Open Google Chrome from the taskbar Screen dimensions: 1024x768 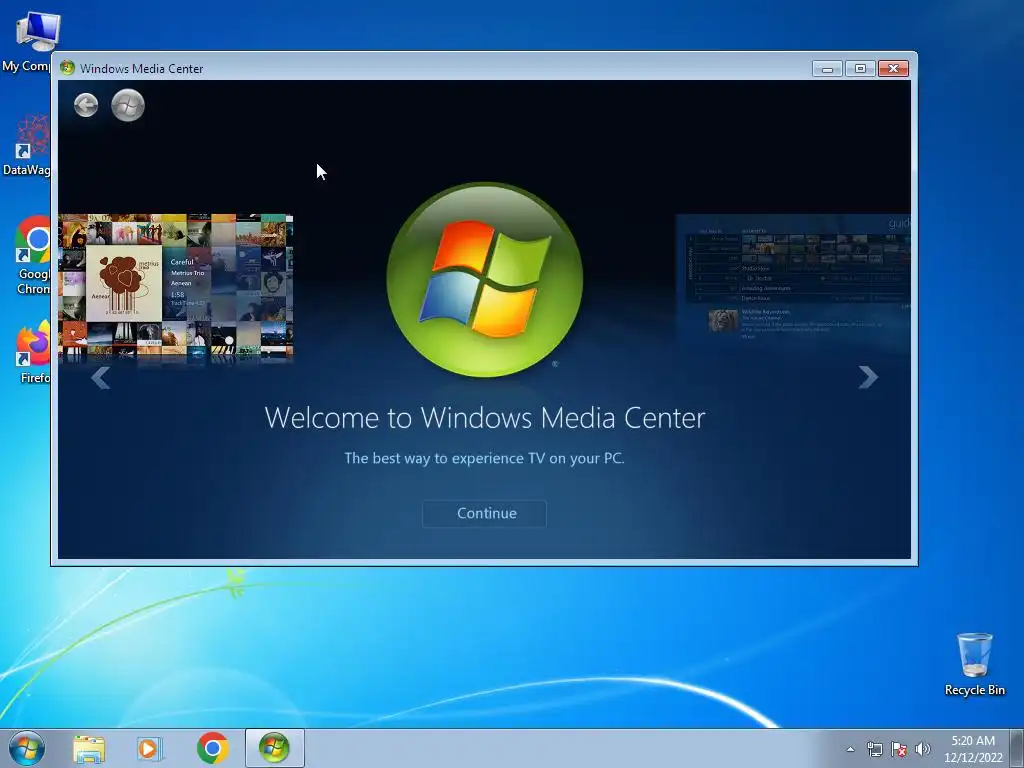tap(212, 748)
